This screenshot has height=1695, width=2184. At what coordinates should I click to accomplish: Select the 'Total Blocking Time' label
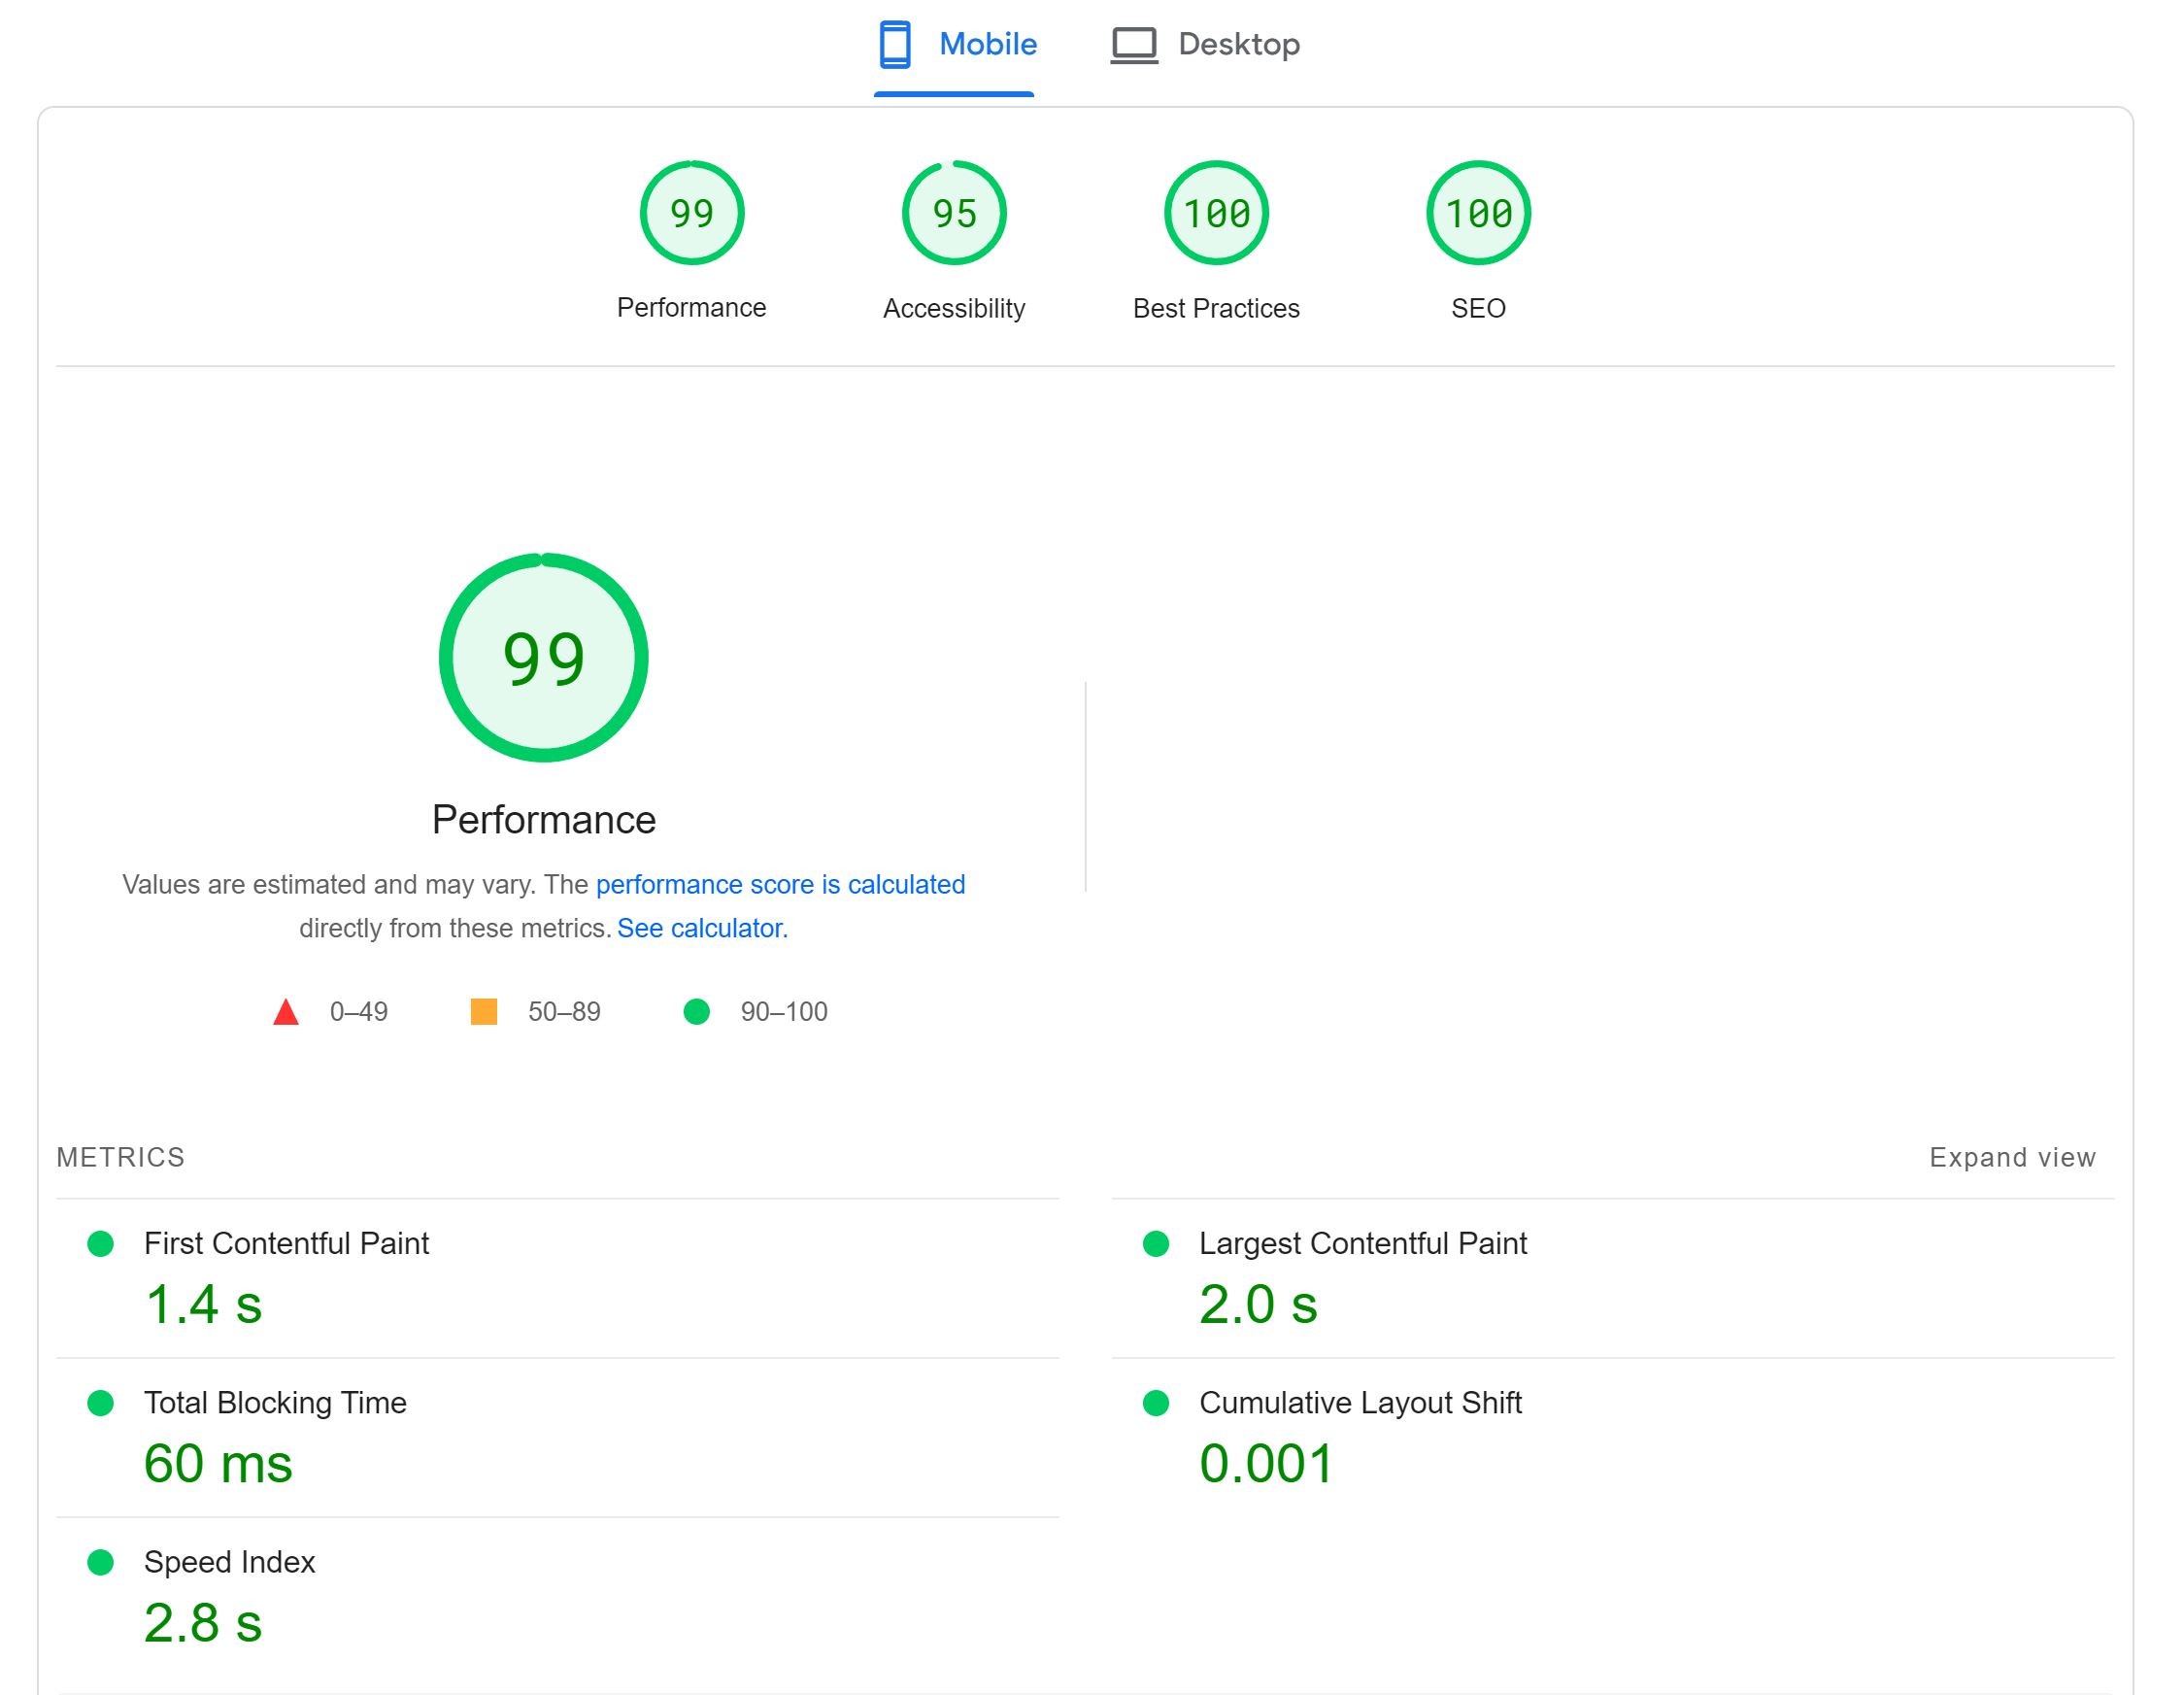tap(275, 1403)
